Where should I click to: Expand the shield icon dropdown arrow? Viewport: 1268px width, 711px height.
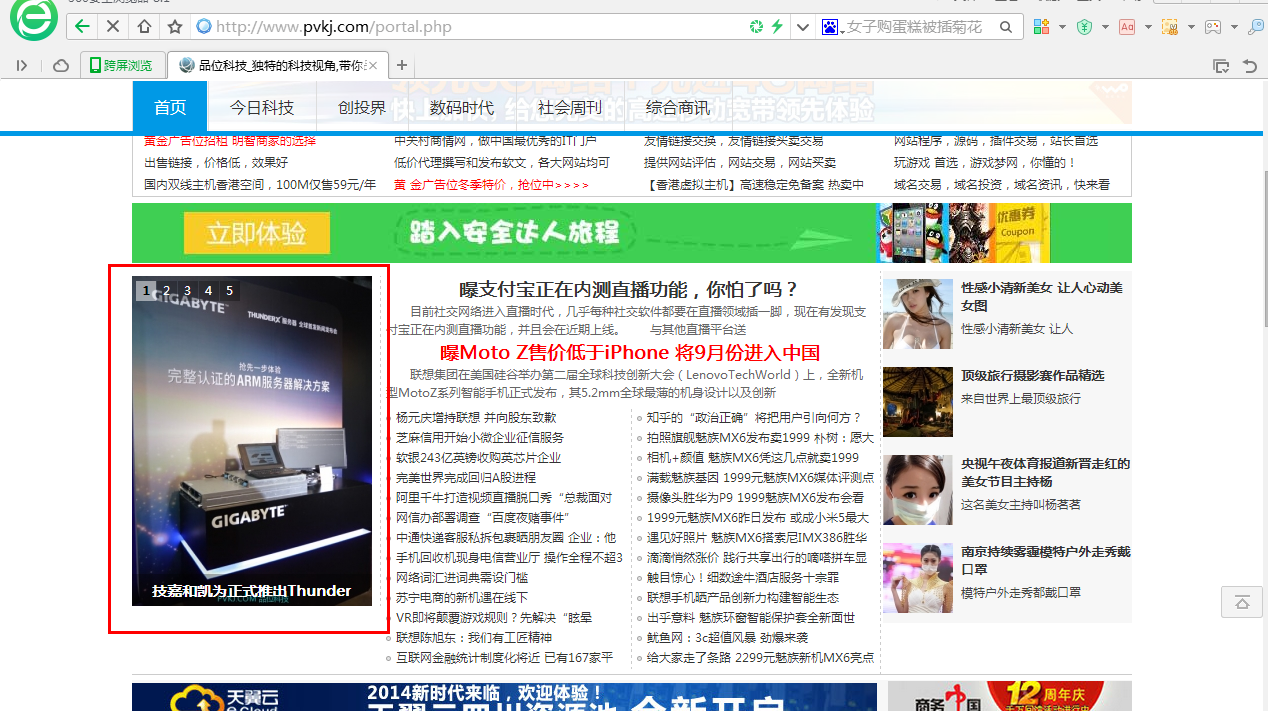coord(1104,27)
